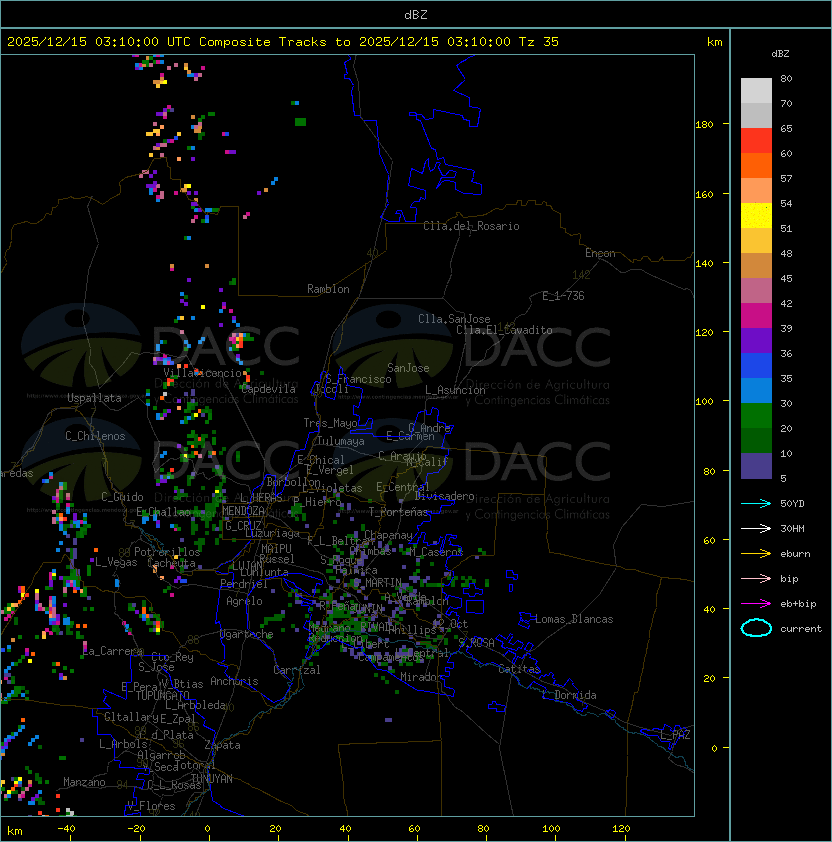Pick the topmost light gray legend swatch
Viewport: 832px width, 842px height.
point(756,90)
